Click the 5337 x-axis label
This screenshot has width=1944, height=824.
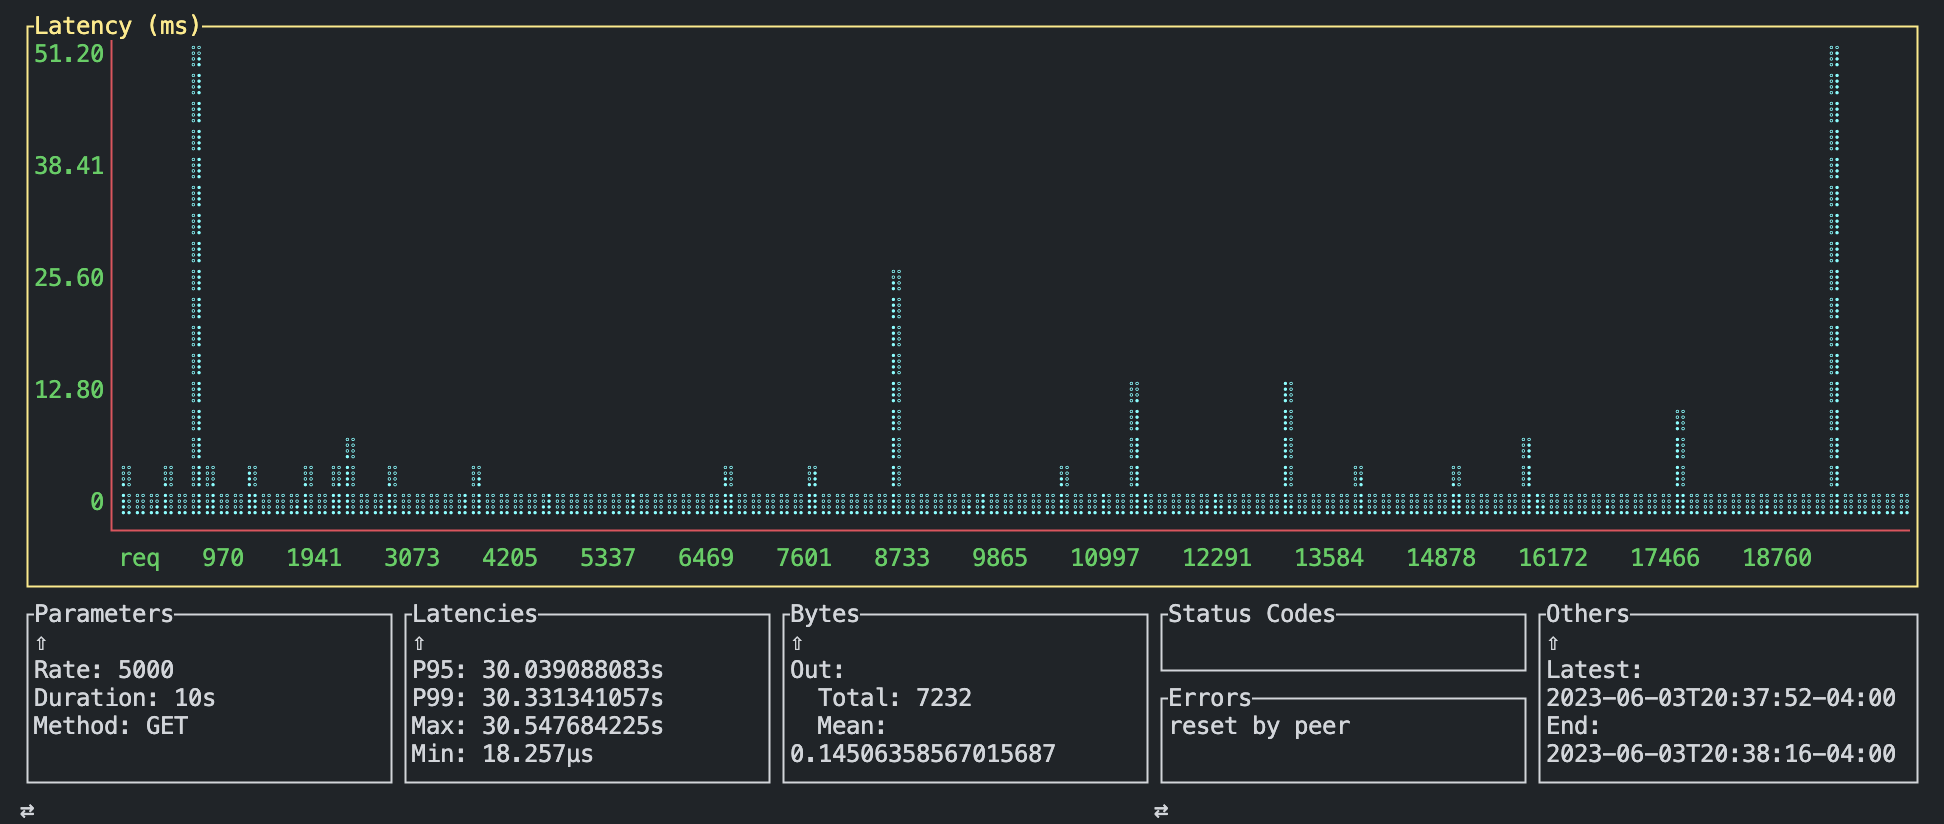click(608, 558)
